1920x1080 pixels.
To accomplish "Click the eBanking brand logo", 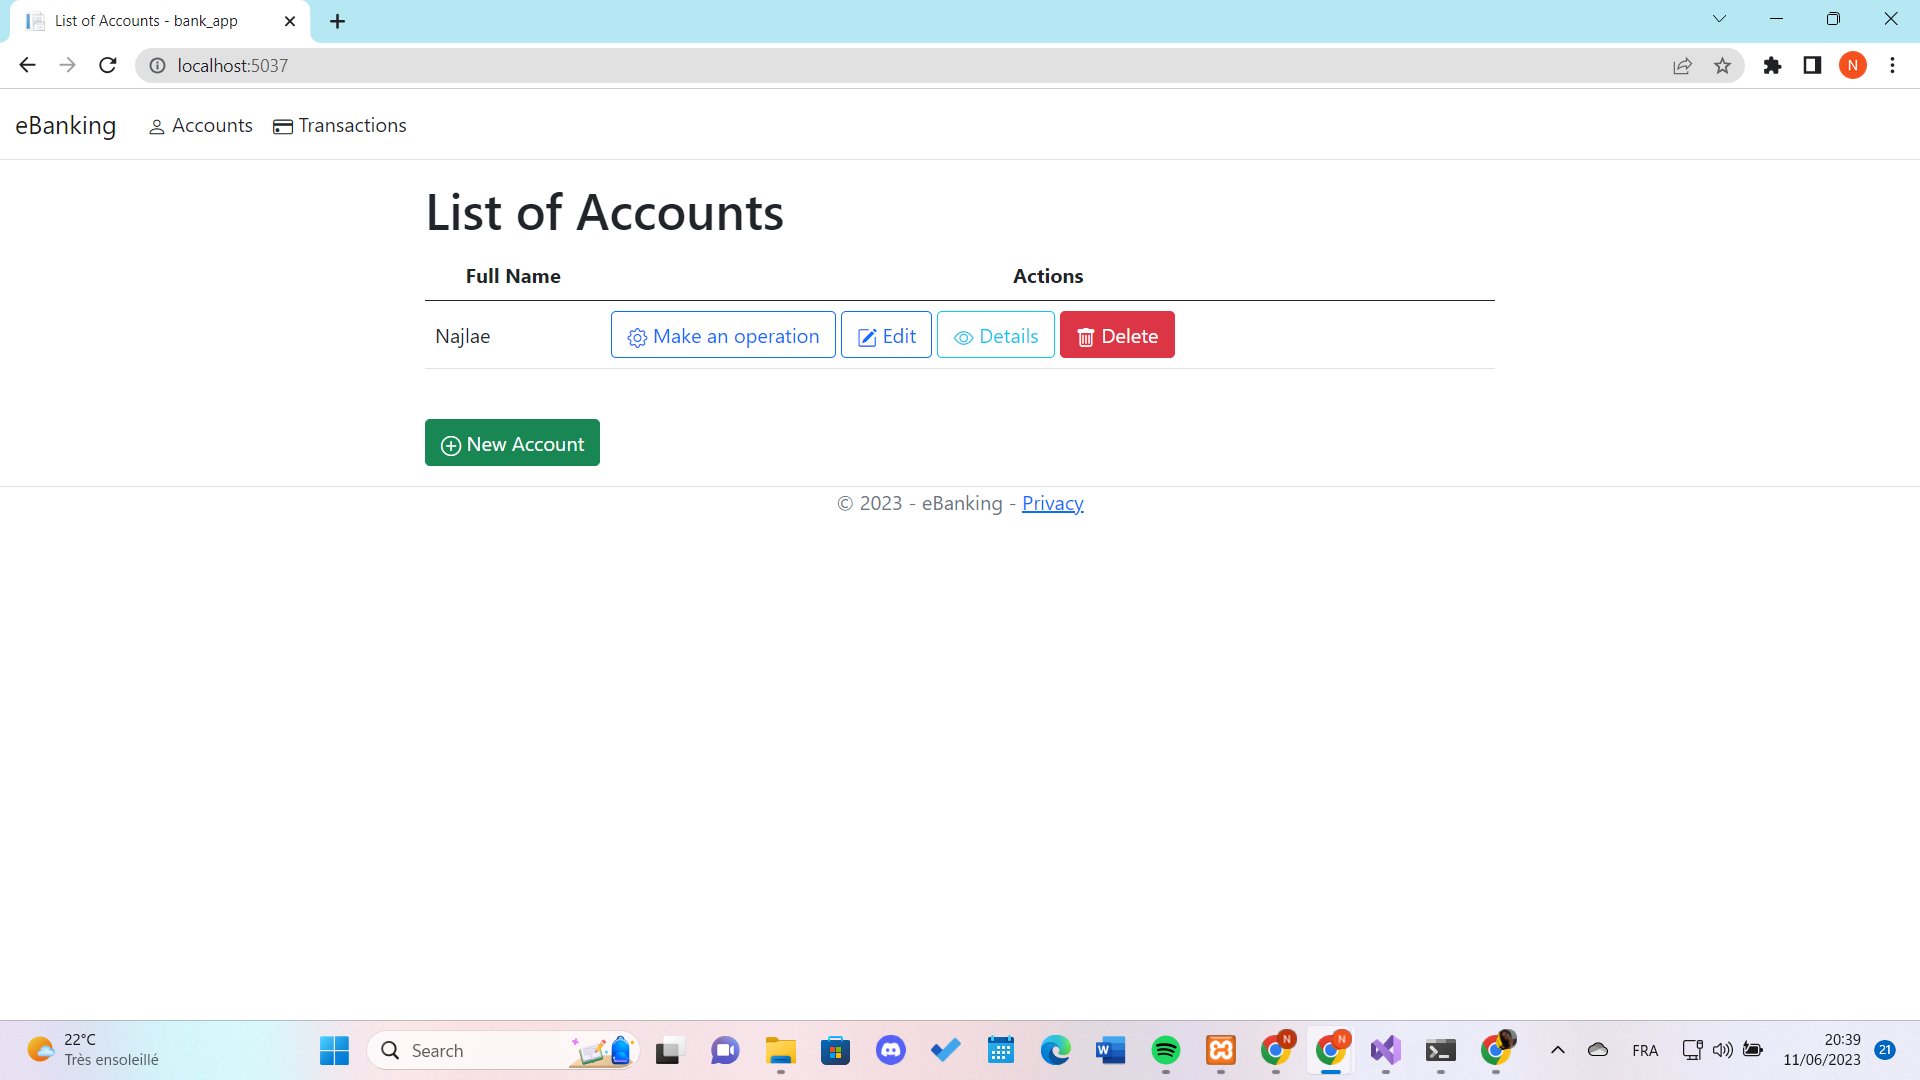I will (x=66, y=126).
